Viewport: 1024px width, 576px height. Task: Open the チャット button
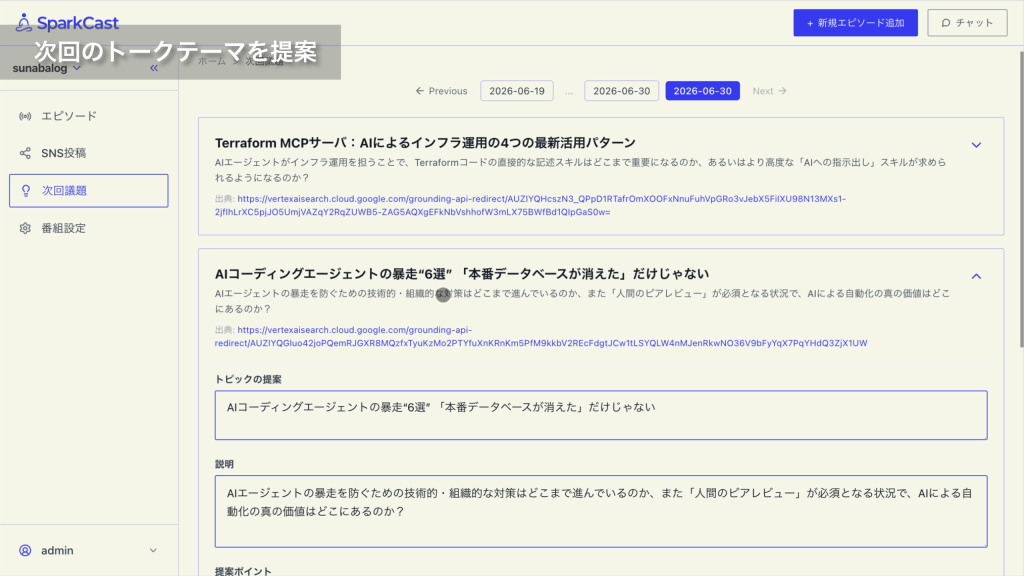[967, 23]
